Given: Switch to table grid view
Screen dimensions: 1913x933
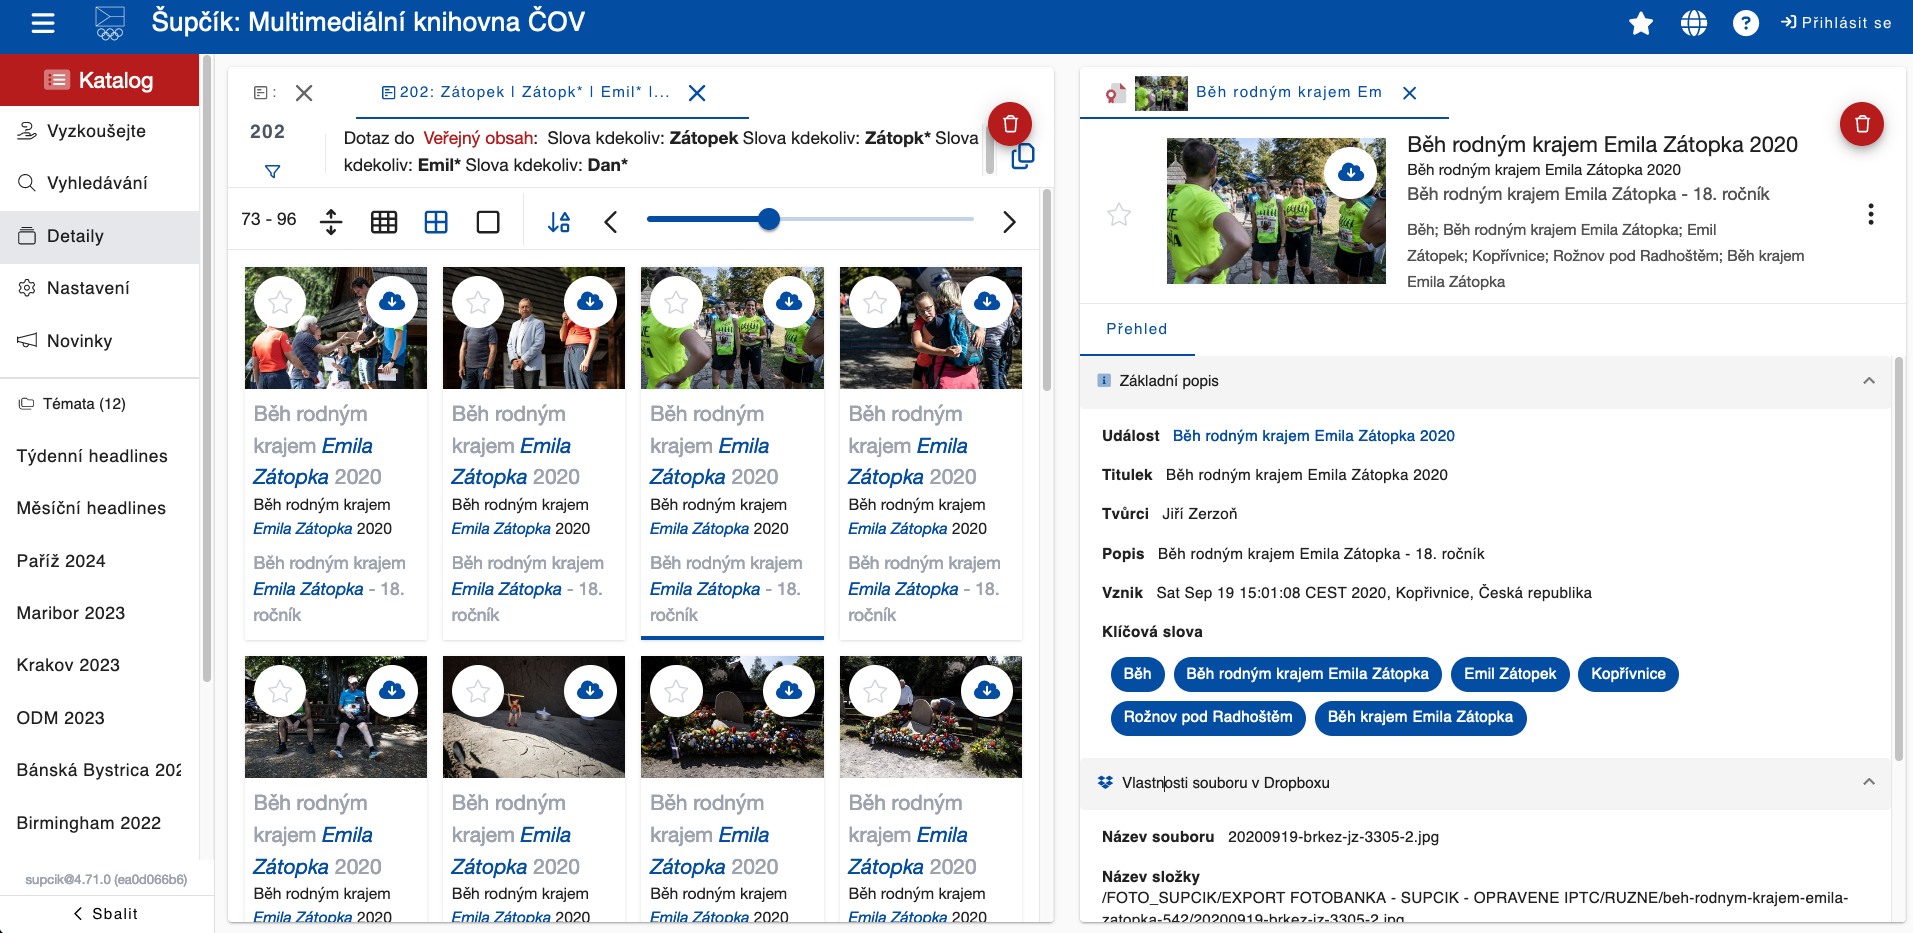Looking at the screenshot, I should [384, 222].
